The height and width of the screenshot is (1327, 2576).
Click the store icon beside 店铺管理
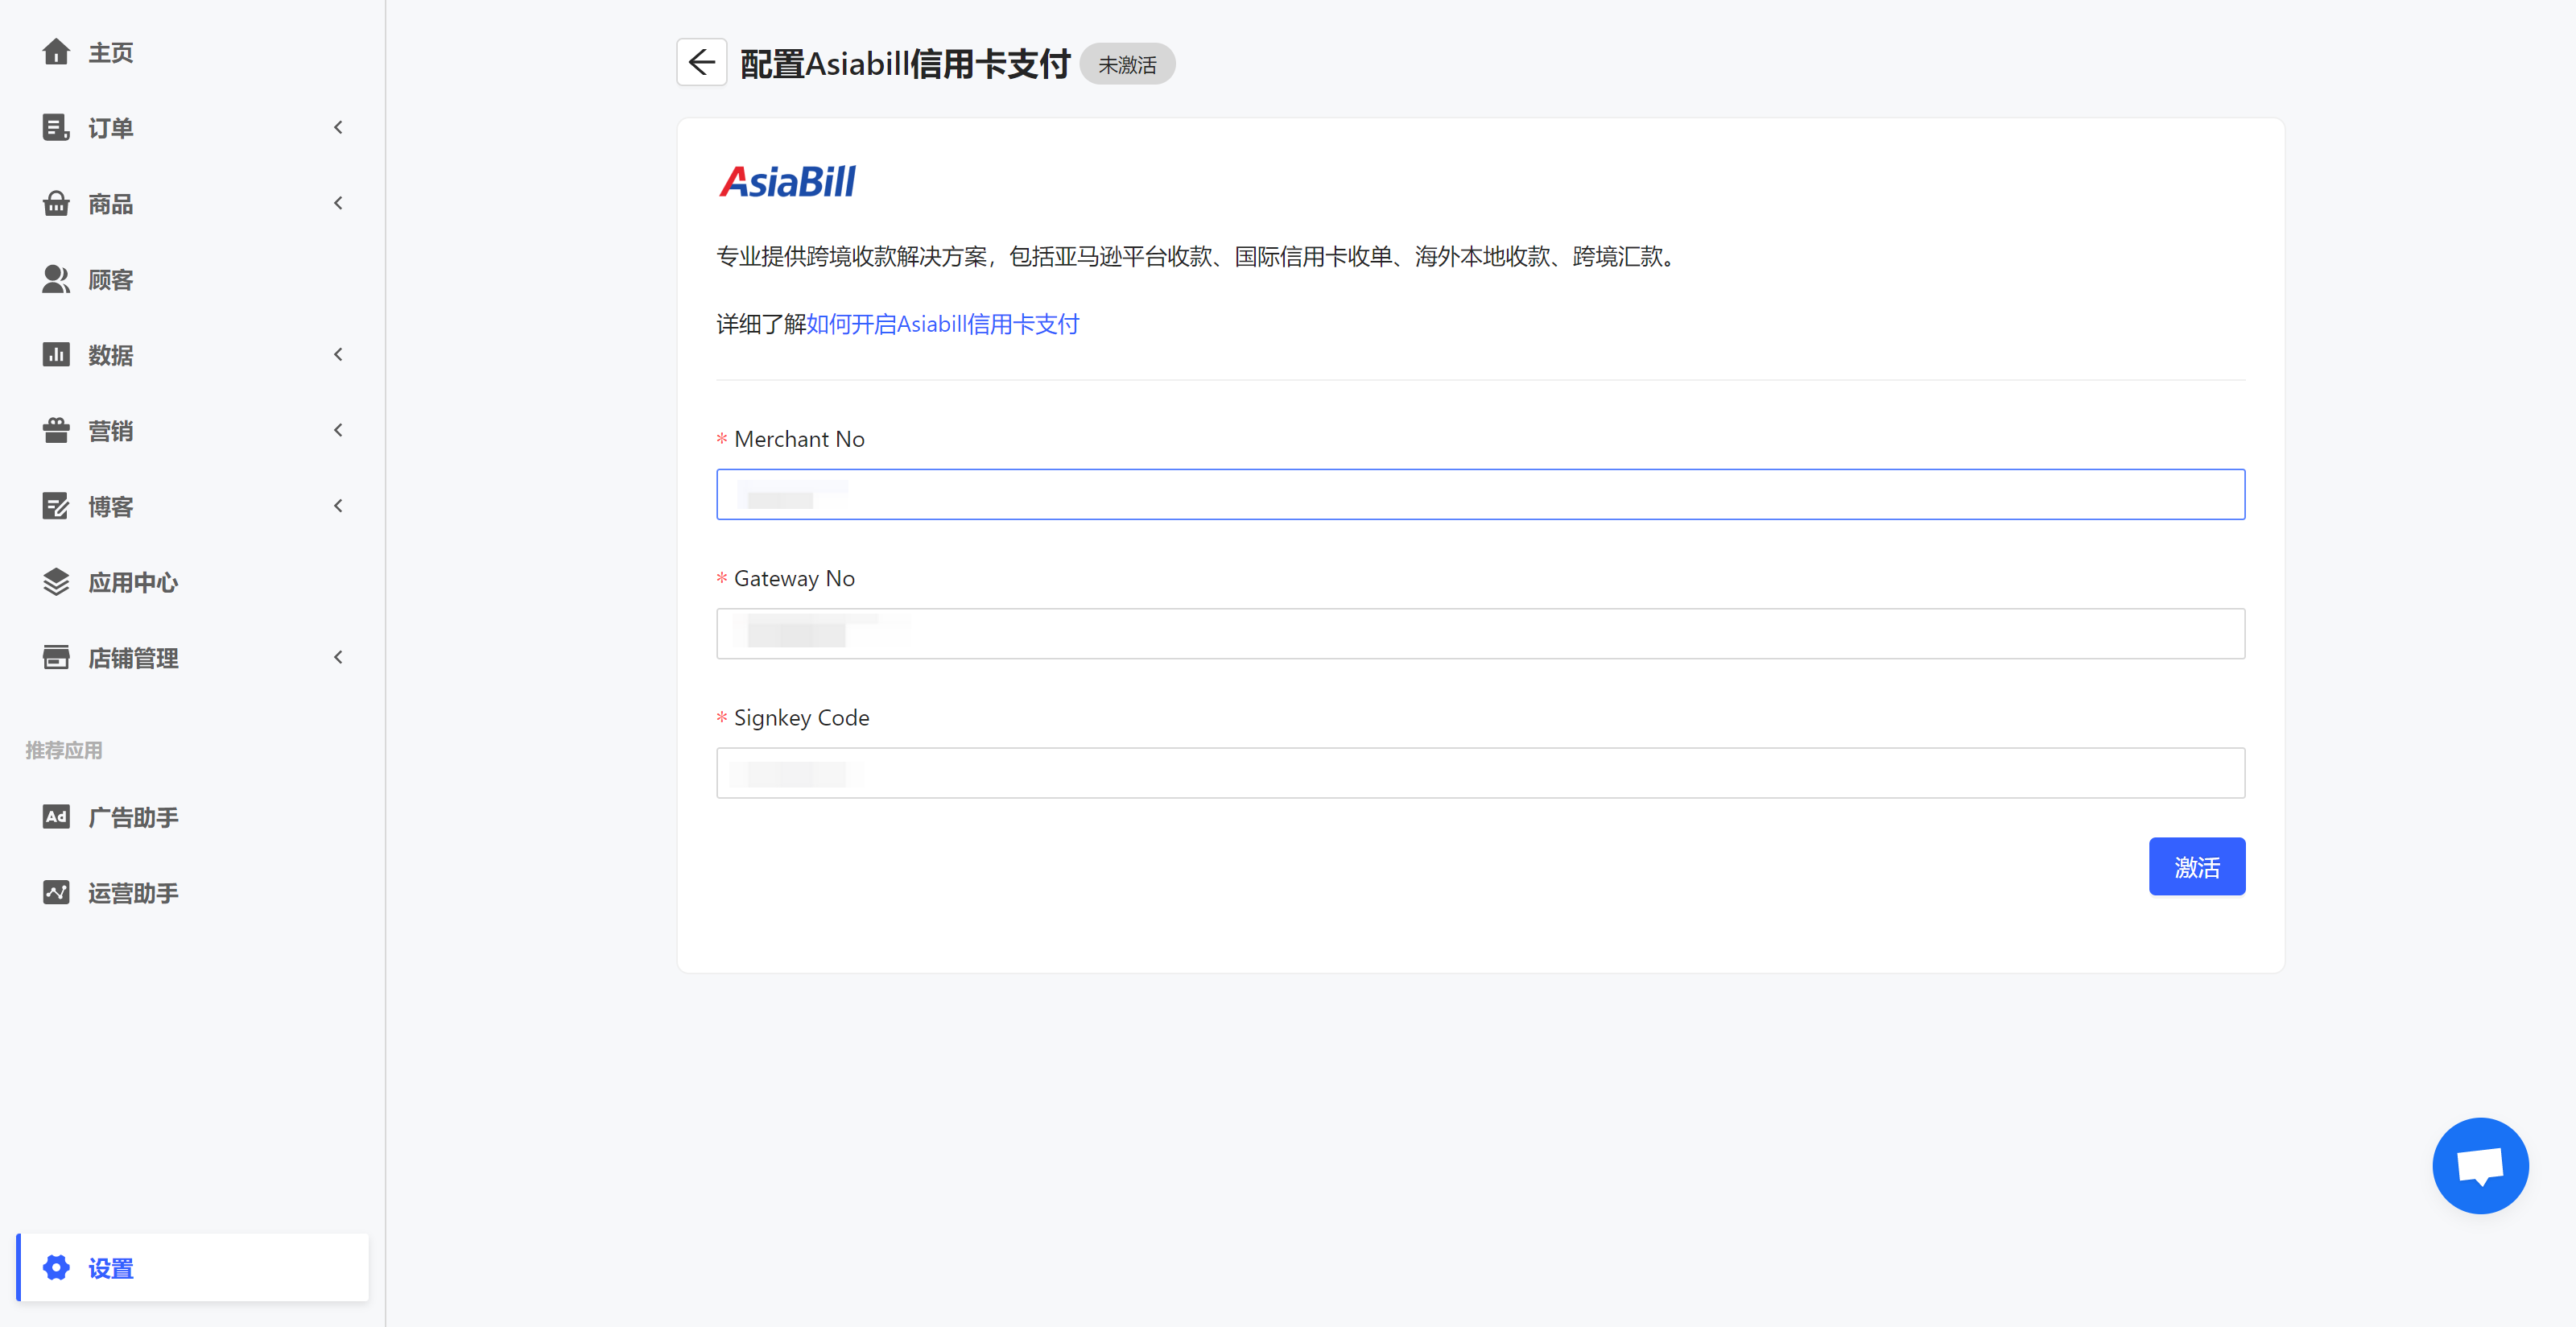click(56, 657)
